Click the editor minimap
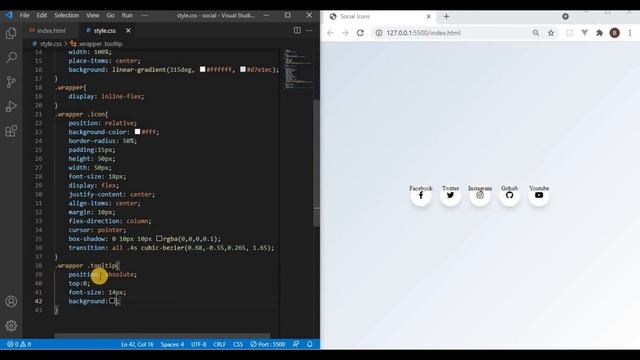The height and width of the screenshot is (360, 640). tap(298, 69)
